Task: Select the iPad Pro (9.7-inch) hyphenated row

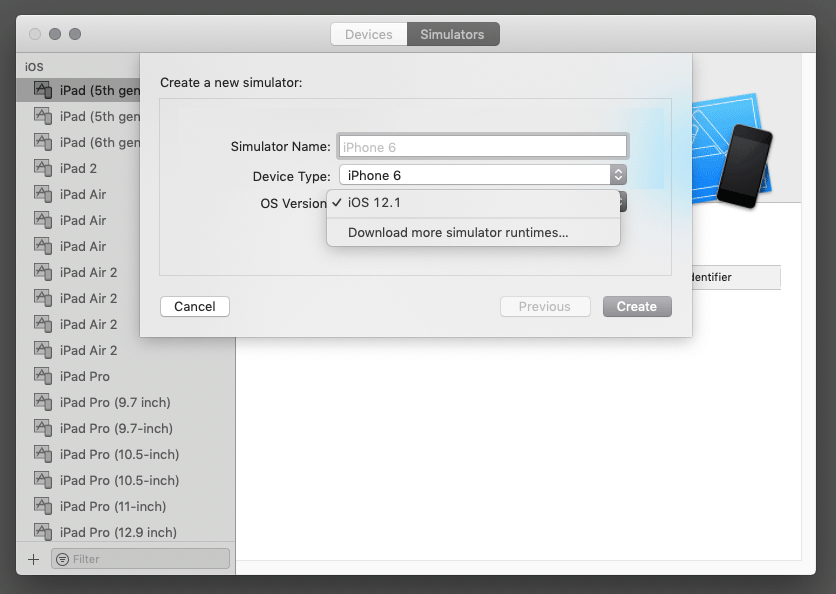Action: pos(126,428)
